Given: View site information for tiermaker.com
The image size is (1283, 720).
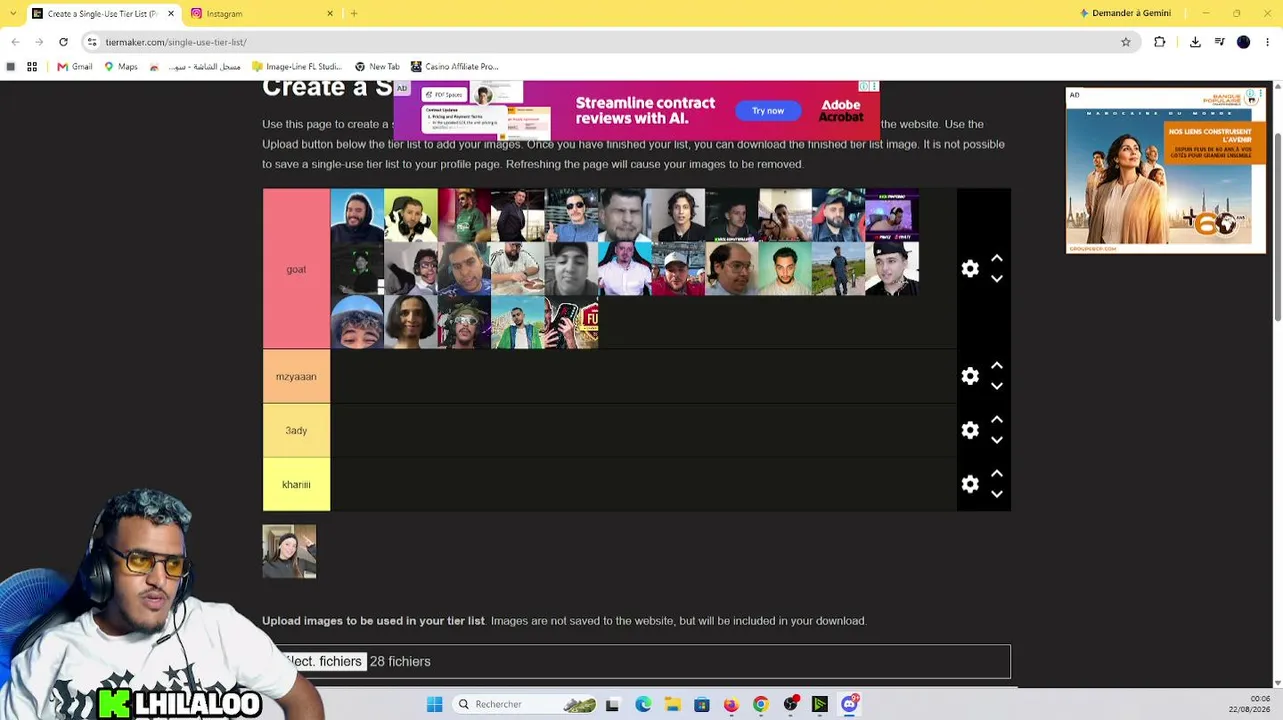Looking at the screenshot, I should coord(92,42).
